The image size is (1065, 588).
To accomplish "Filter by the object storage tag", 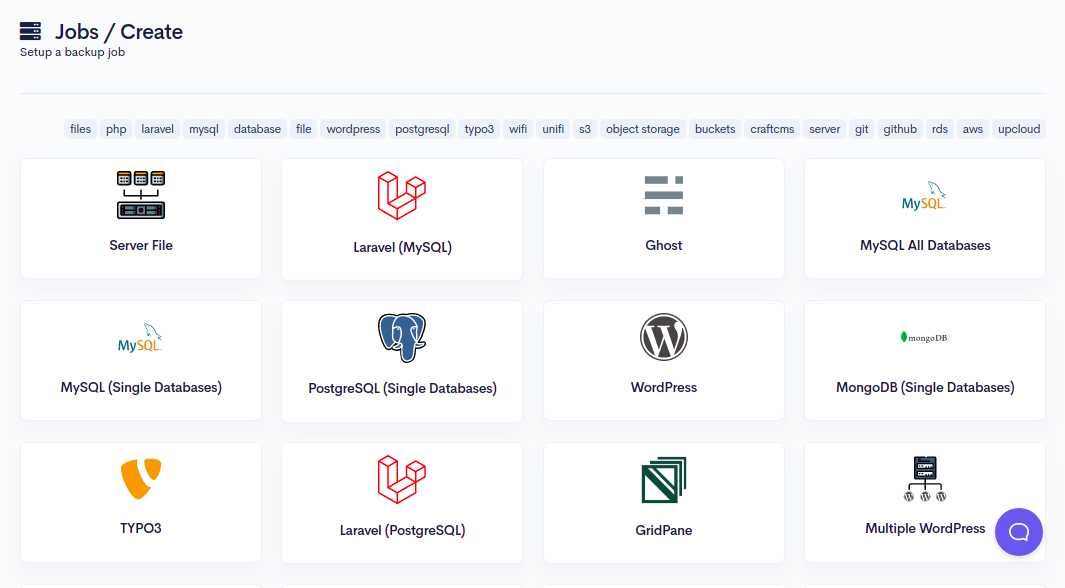I will 643,129.
